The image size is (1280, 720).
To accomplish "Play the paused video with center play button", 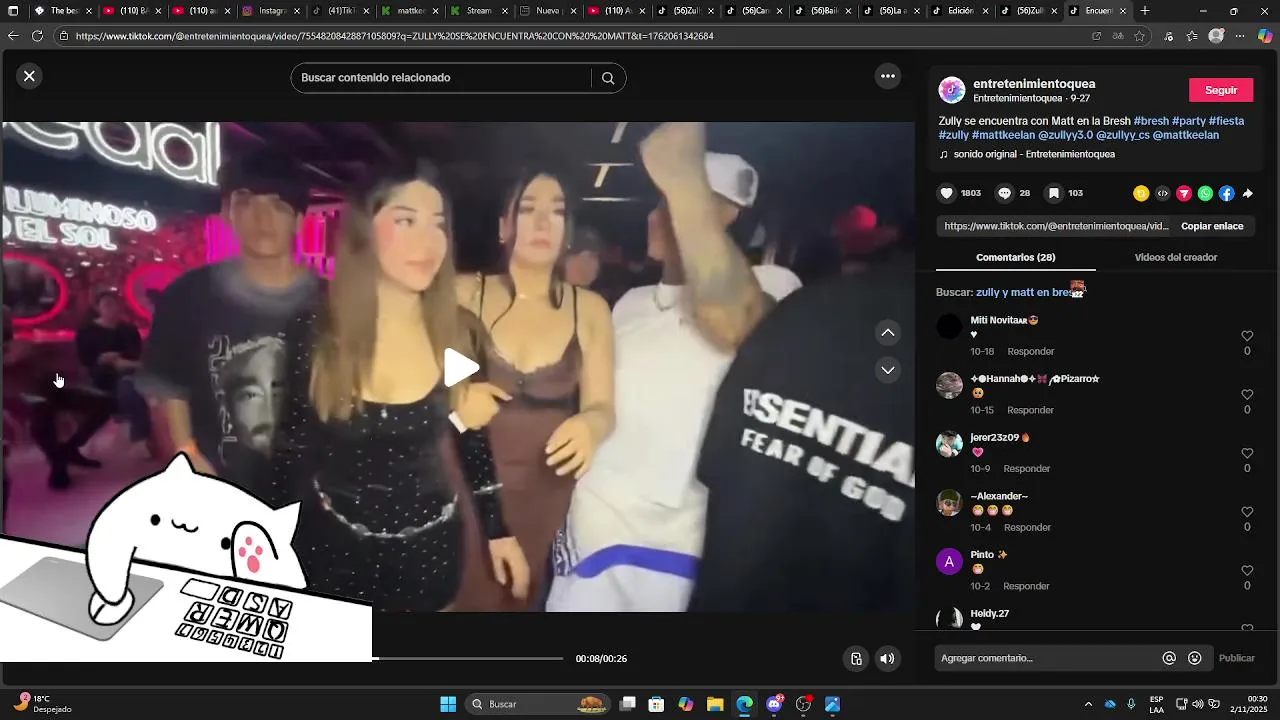I will click(x=461, y=367).
